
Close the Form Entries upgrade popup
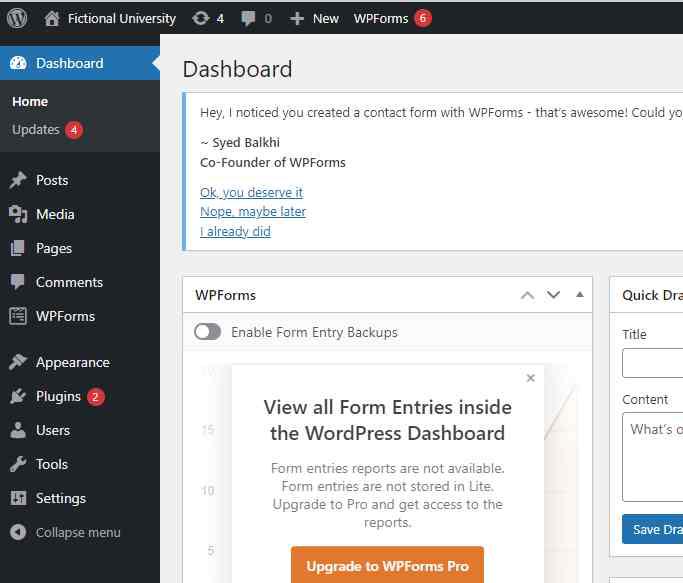coord(530,378)
